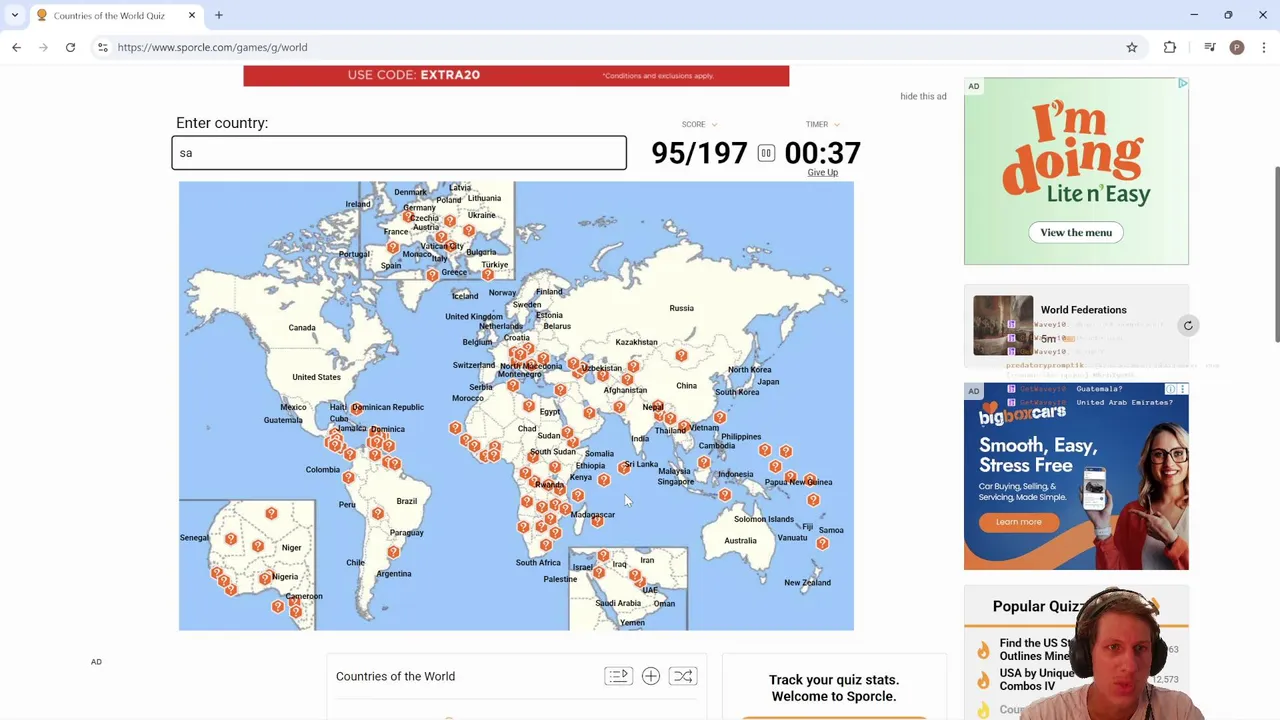Click the Solomon Islands label
The height and width of the screenshot is (720, 1280).
point(764,519)
